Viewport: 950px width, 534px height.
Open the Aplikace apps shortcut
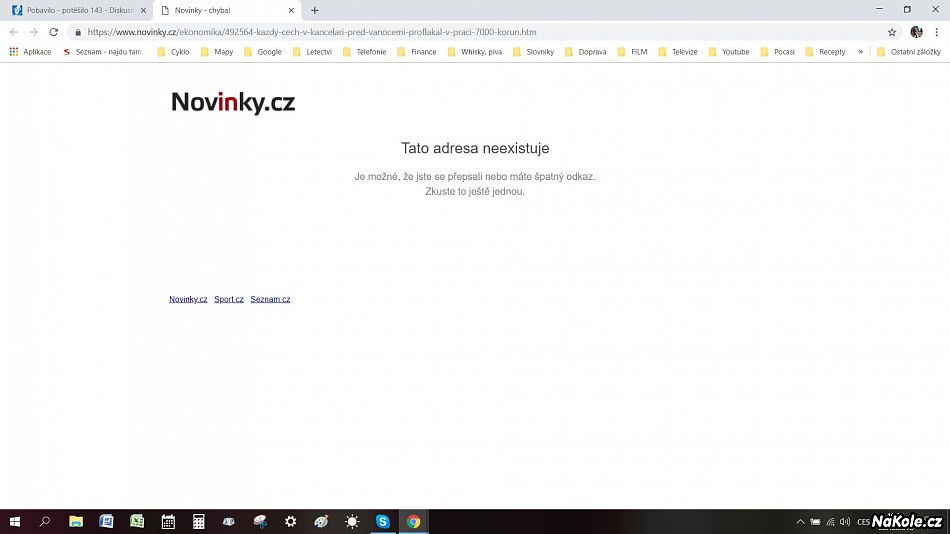30,52
